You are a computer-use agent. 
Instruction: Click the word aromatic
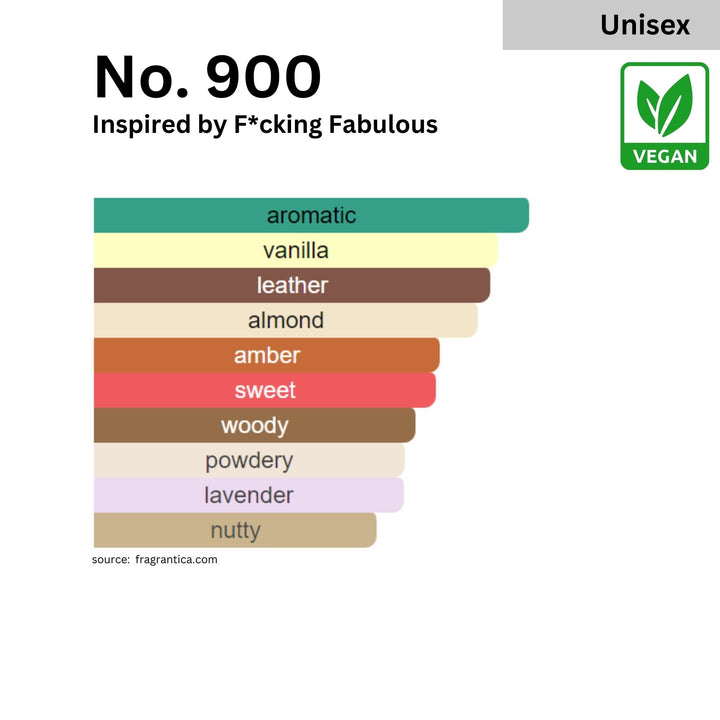point(311,215)
